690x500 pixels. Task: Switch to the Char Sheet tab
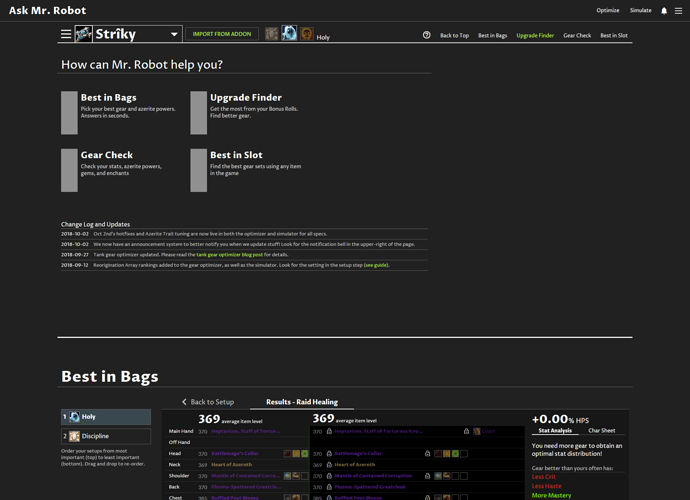(x=602, y=430)
